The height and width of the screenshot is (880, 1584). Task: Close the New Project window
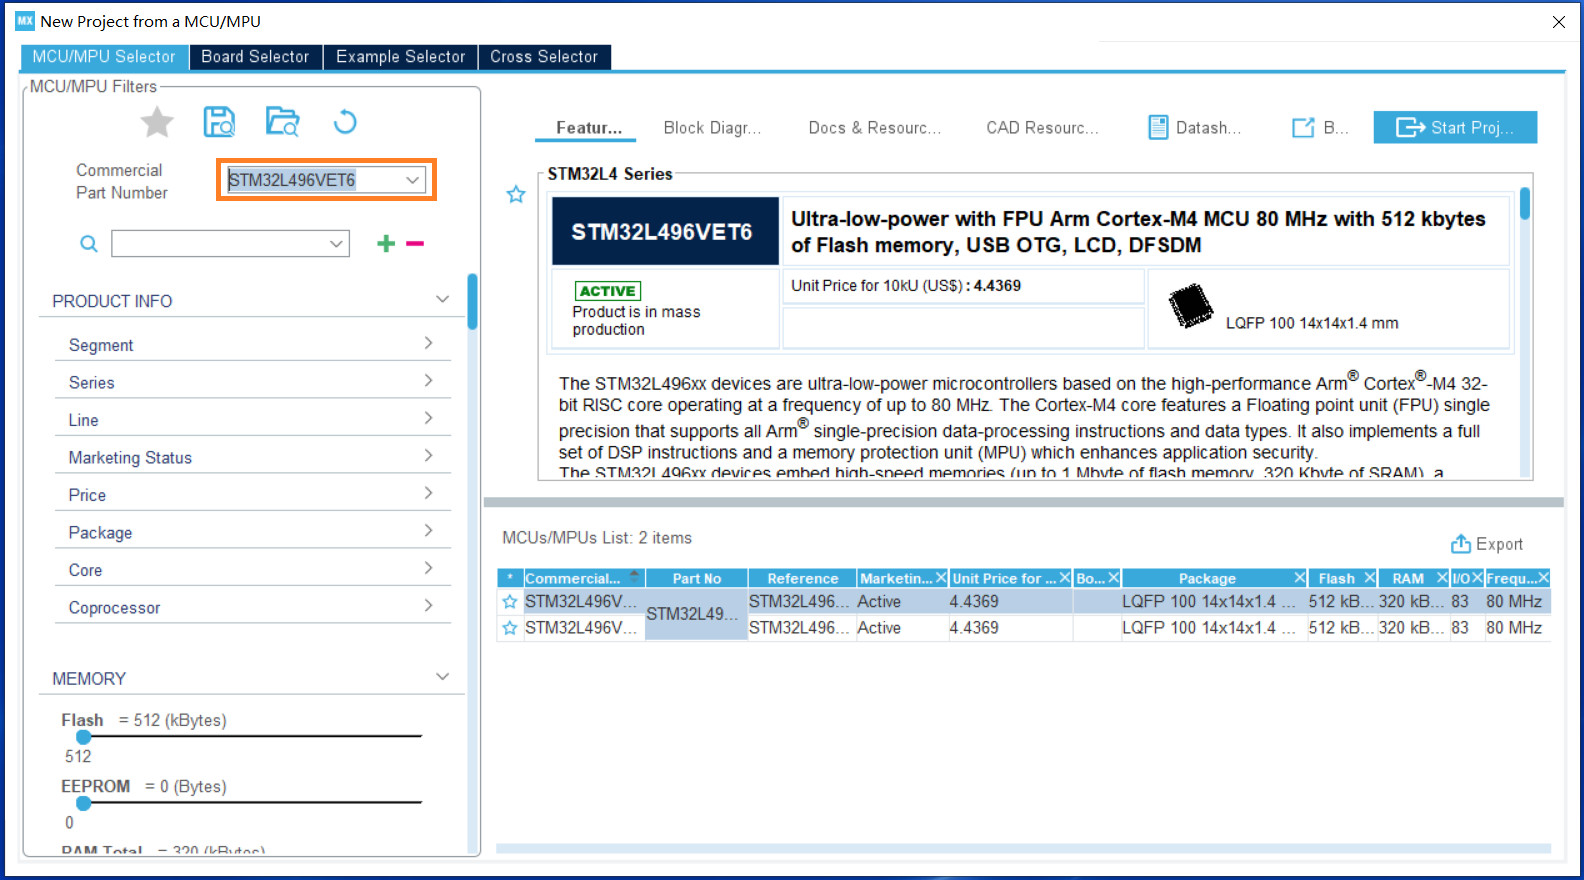point(1559,22)
